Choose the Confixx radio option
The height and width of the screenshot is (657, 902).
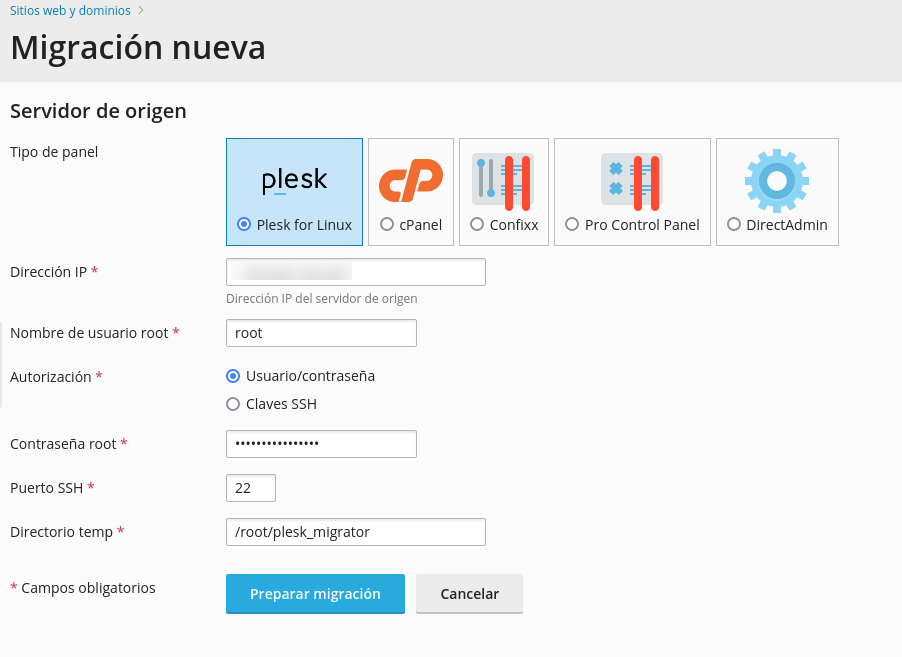[x=477, y=224]
